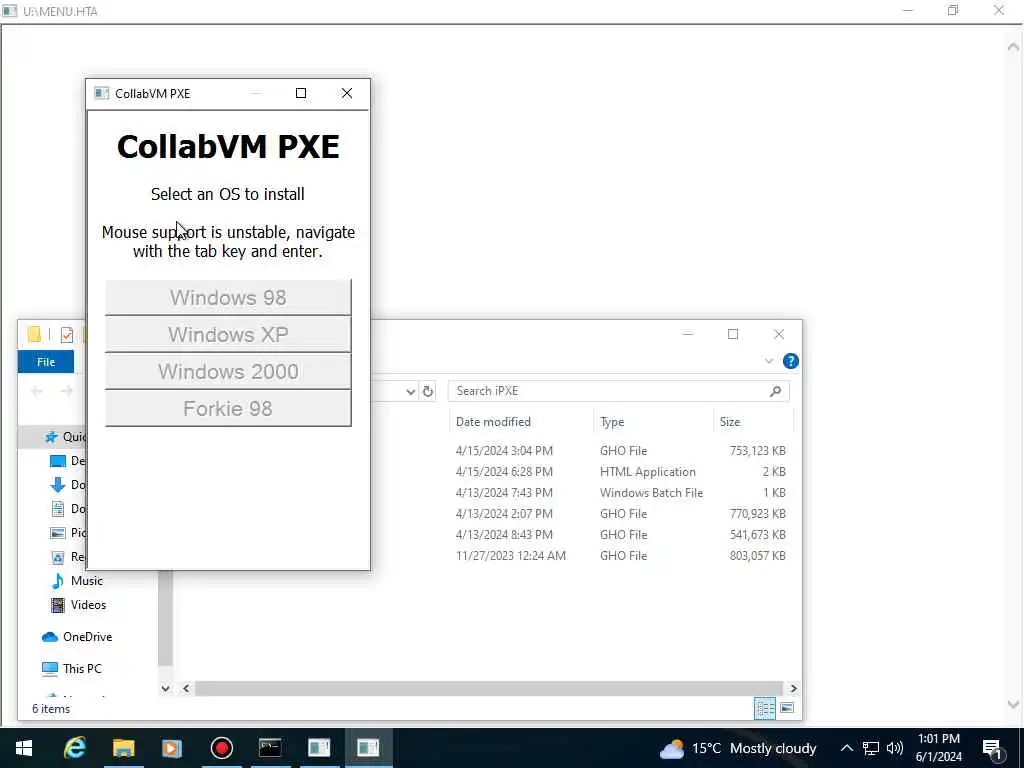This screenshot has width=1024, height=768.
Task: Maximize the CollabVM PXE window
Action: tap(301, 93)
